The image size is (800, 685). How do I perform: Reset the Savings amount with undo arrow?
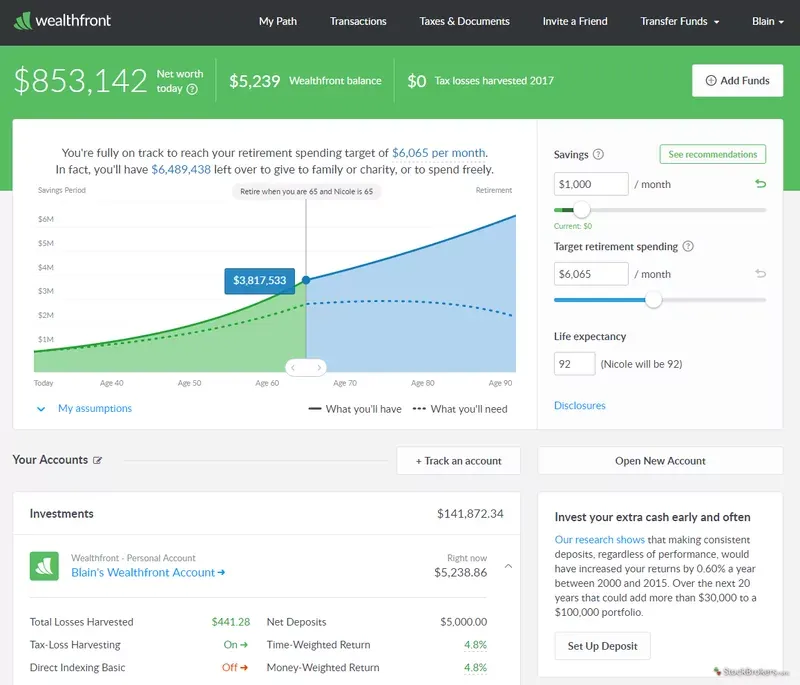click(x=760, y=184)
